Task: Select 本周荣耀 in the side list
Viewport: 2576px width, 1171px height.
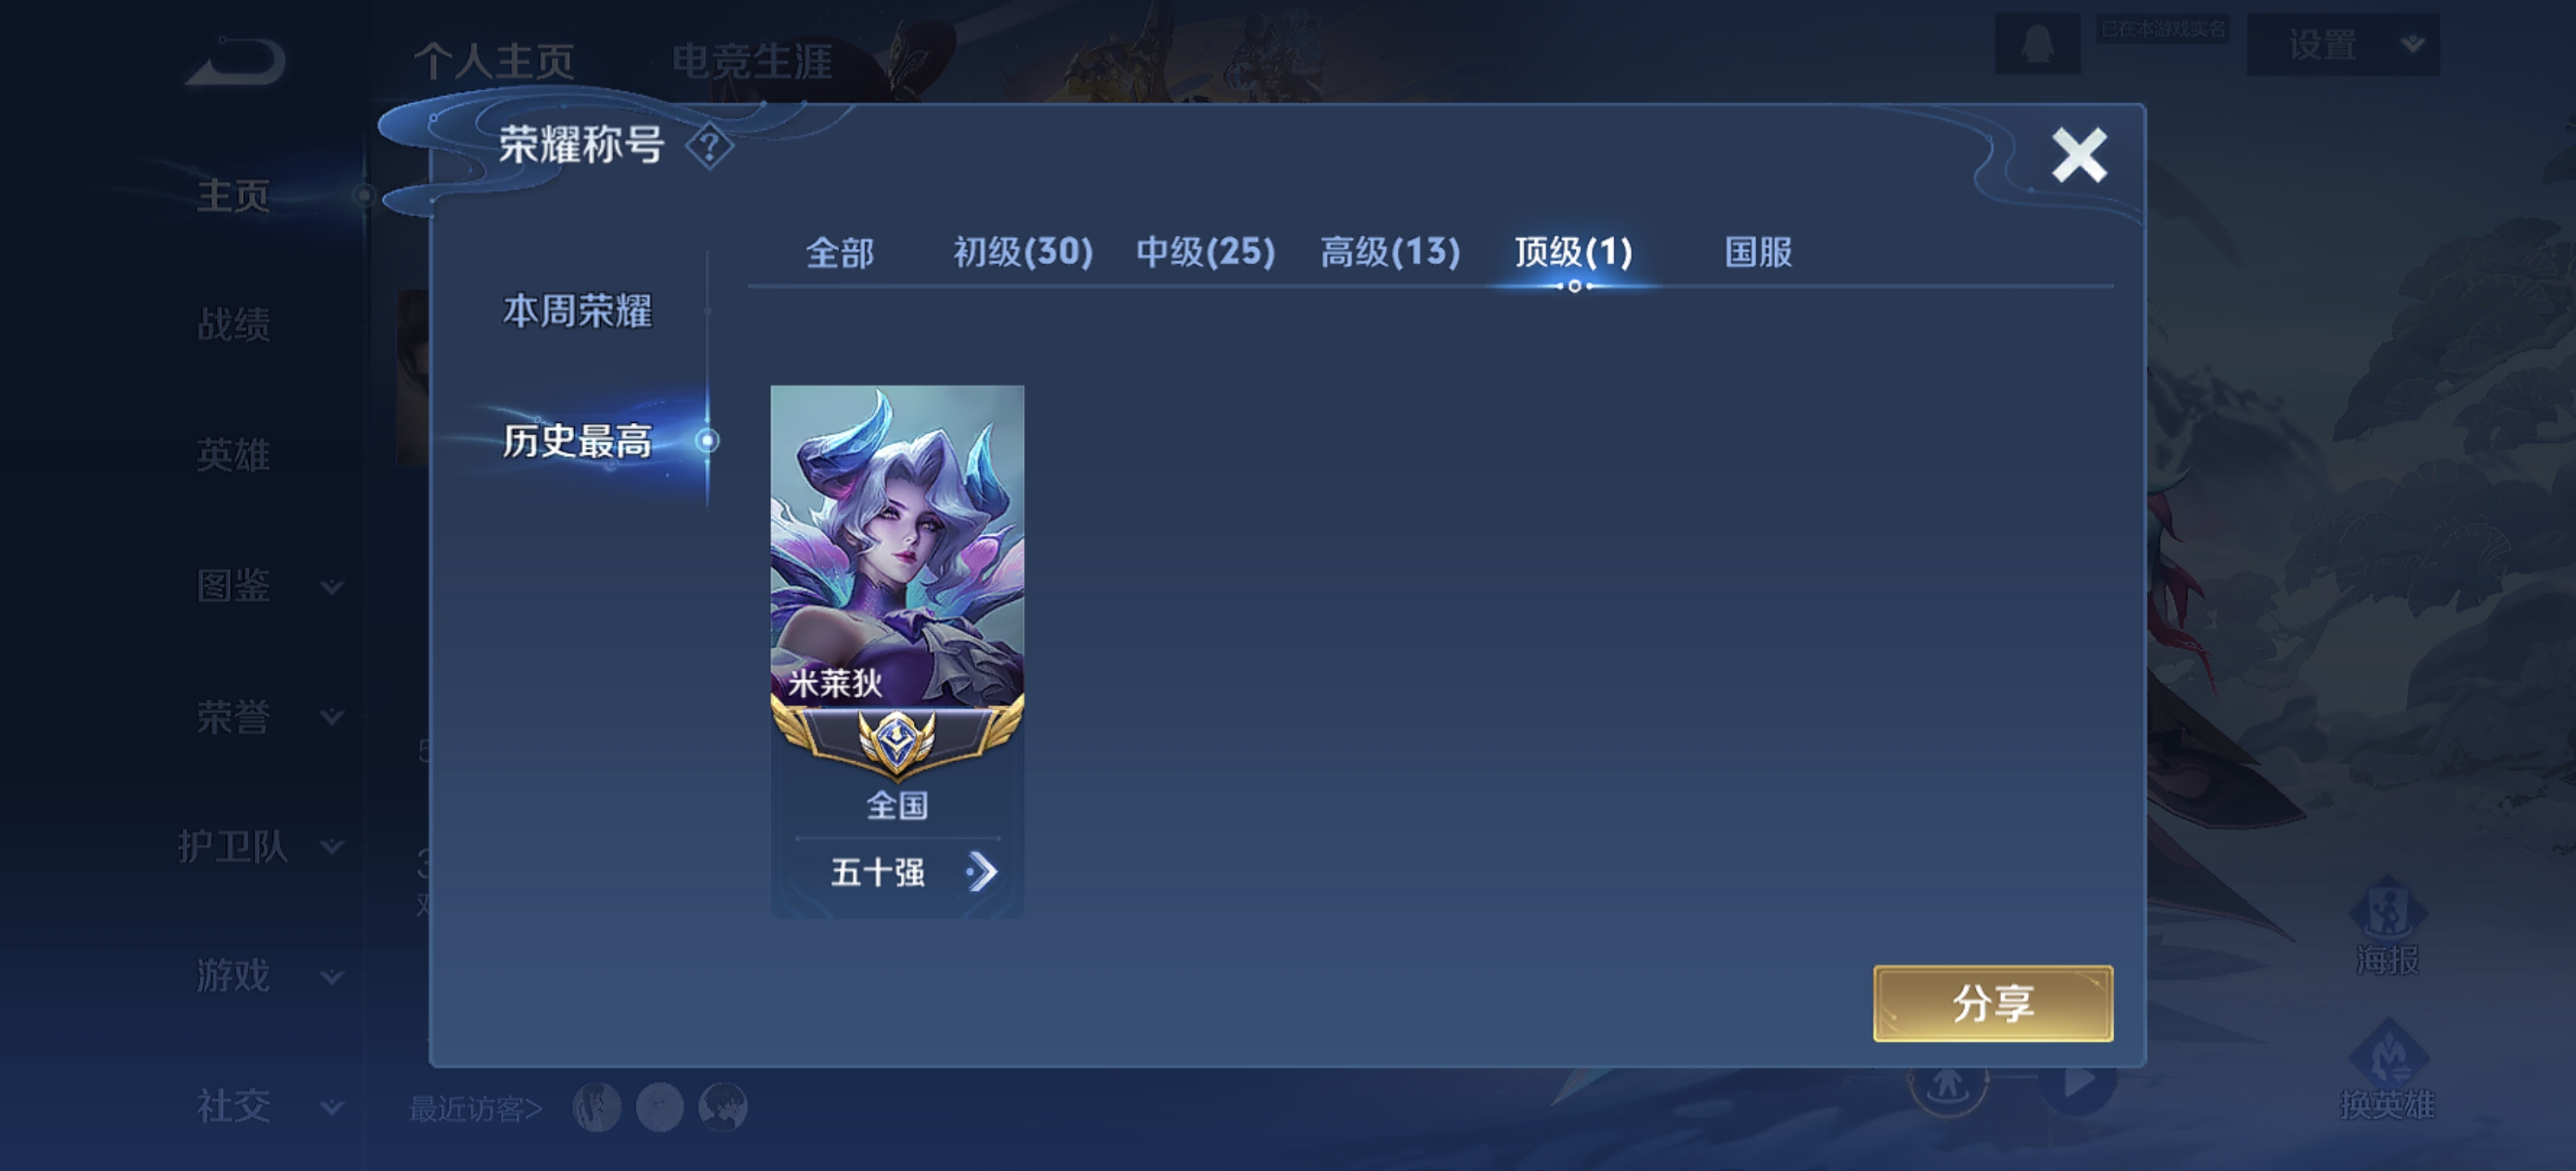Action: point(577,311)
